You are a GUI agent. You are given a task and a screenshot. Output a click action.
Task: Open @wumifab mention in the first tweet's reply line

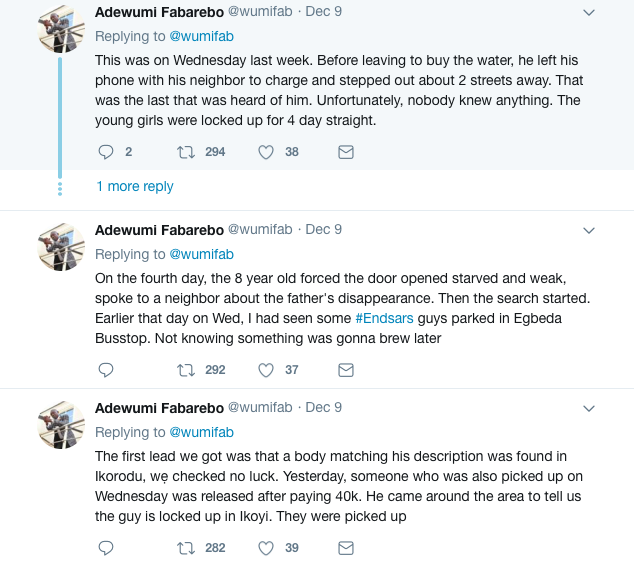coord(200,36)
